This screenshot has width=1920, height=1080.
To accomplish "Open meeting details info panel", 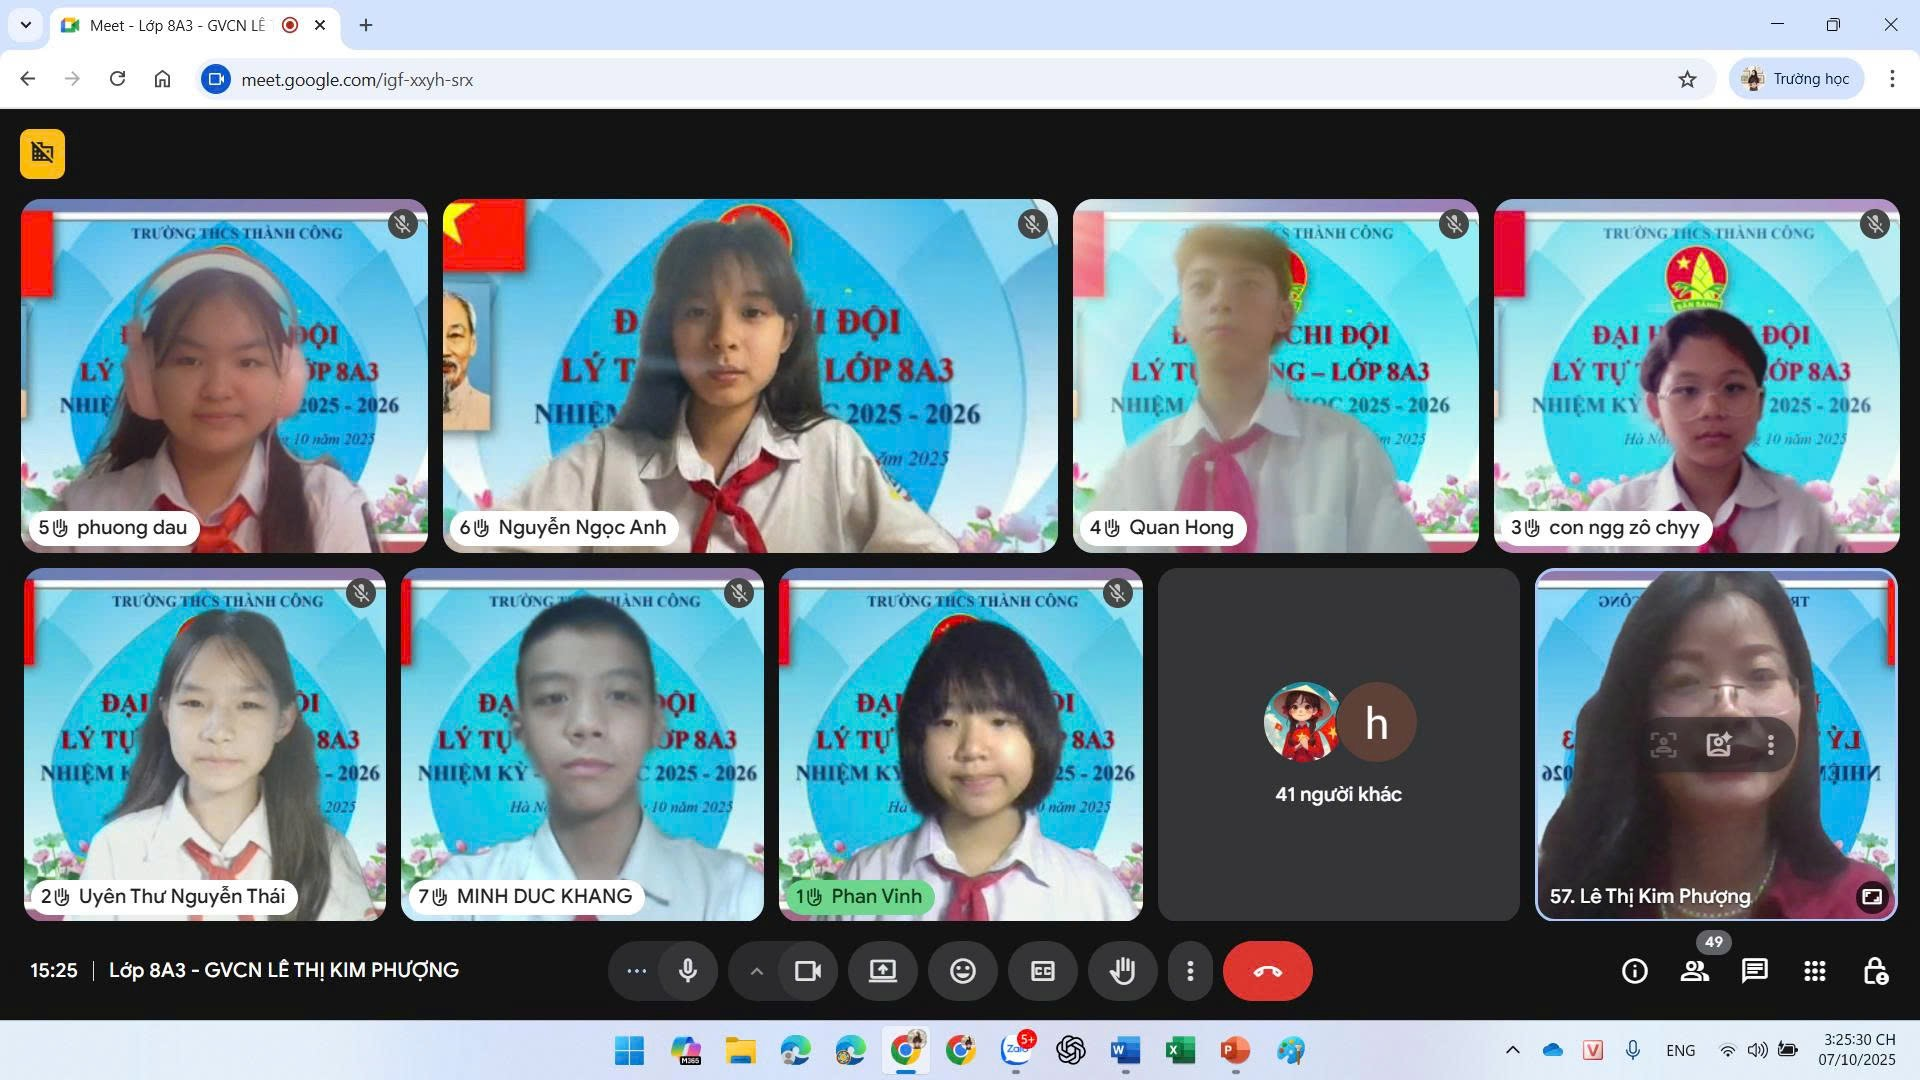I will 1634,970.
